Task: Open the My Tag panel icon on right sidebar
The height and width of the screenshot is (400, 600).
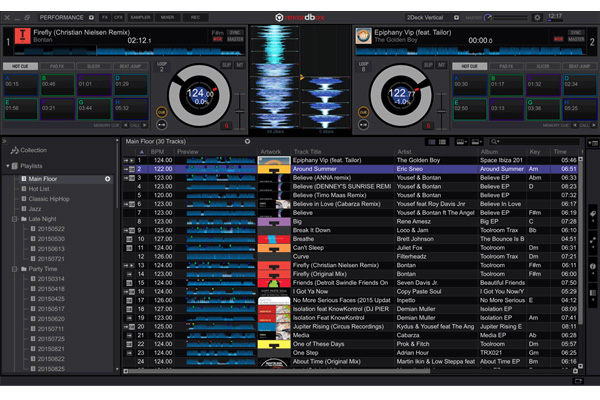Action: pyautogui.click(x=593, y=214)
